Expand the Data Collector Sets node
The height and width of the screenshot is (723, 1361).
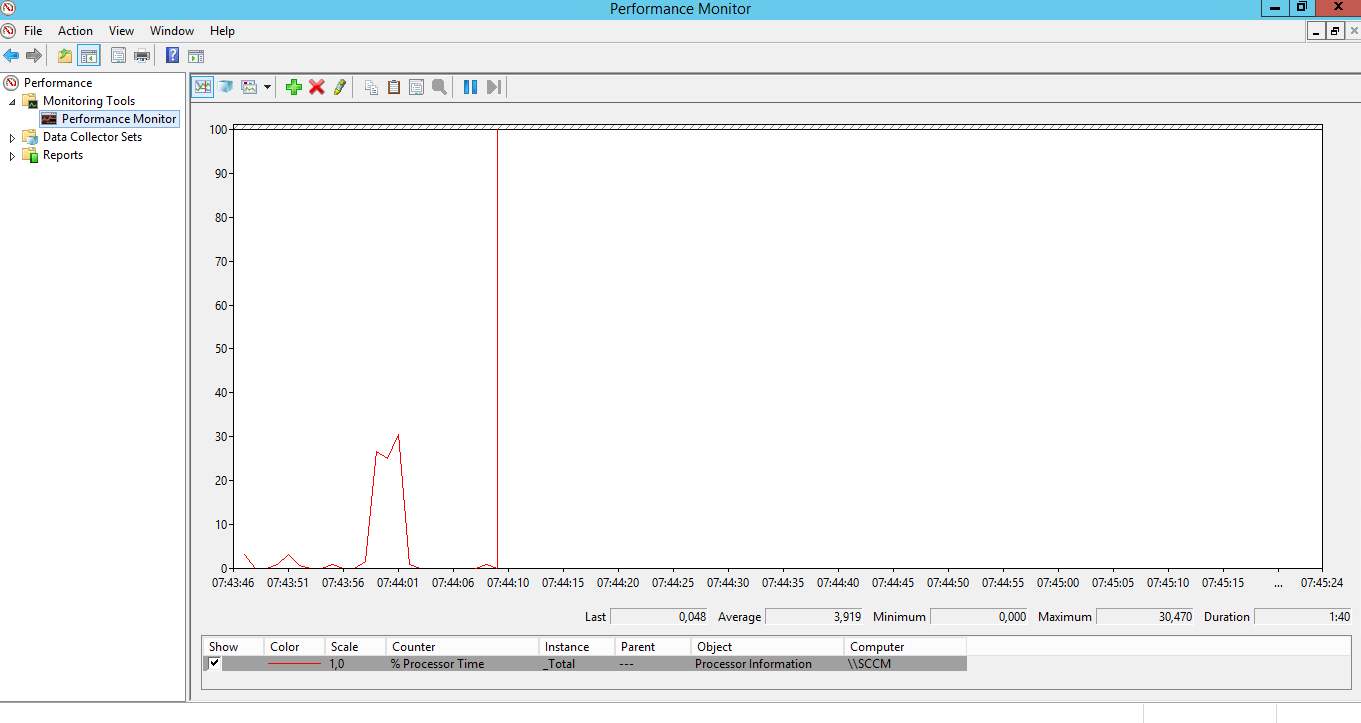click(13, 138)
